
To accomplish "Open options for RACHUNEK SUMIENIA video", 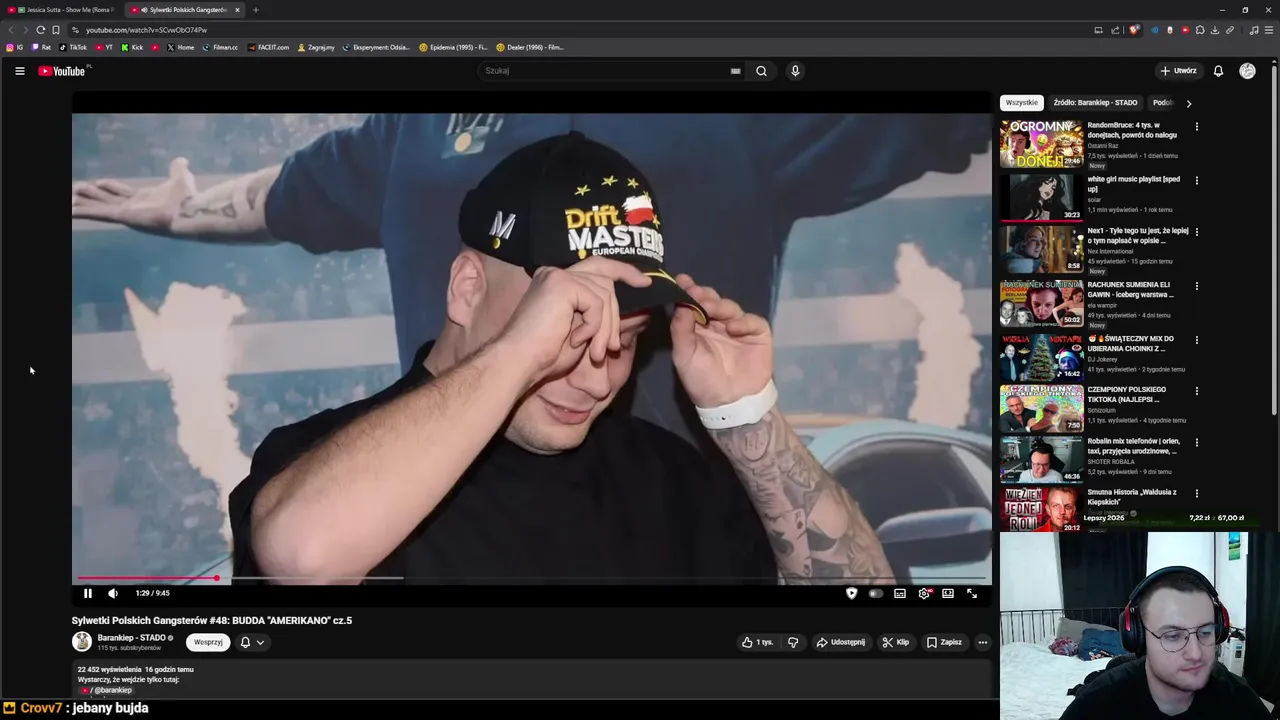I will (1196, 286).
